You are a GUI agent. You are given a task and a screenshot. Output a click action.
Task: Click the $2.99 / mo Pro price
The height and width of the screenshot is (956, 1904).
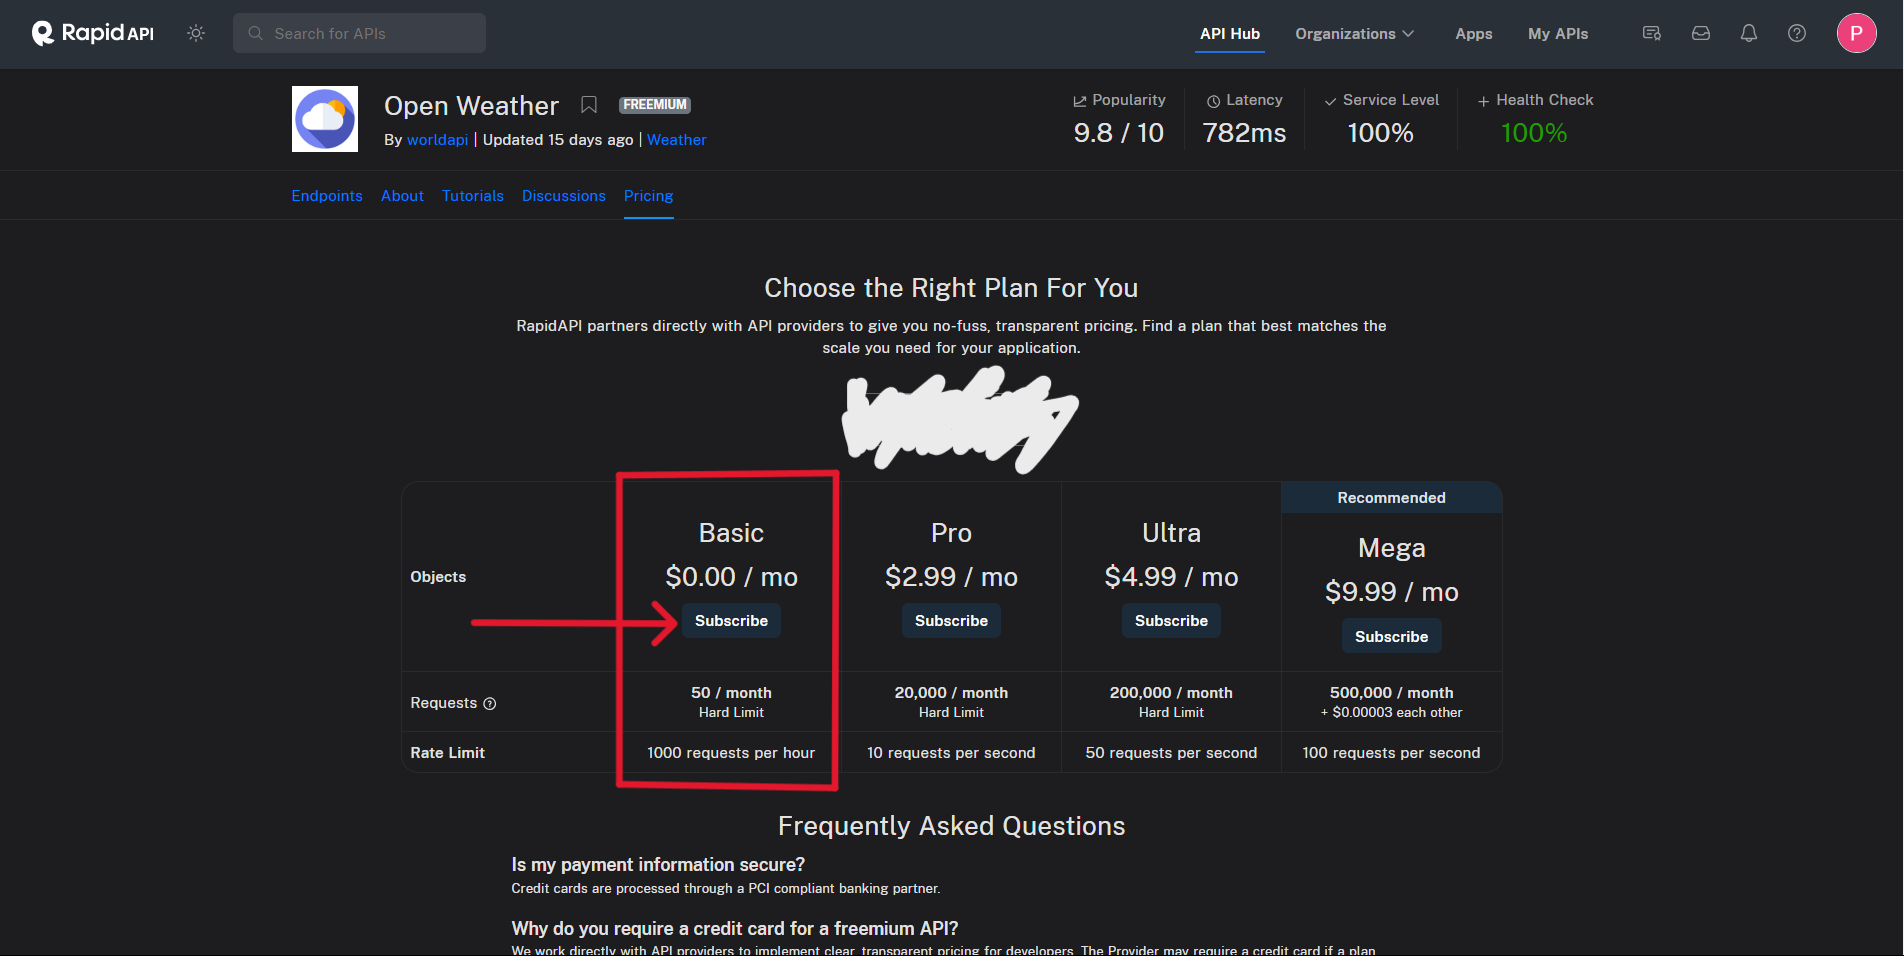[951, 577]
